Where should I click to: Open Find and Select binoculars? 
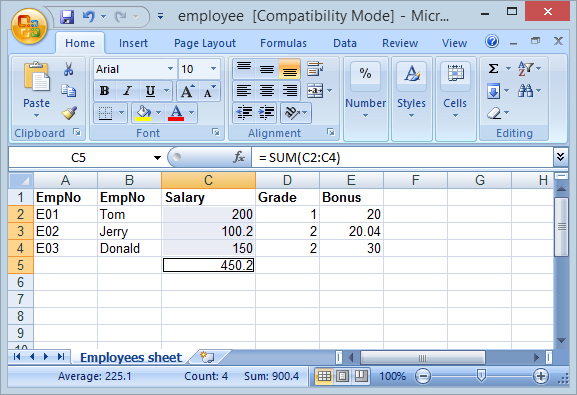tap(529, 91)
